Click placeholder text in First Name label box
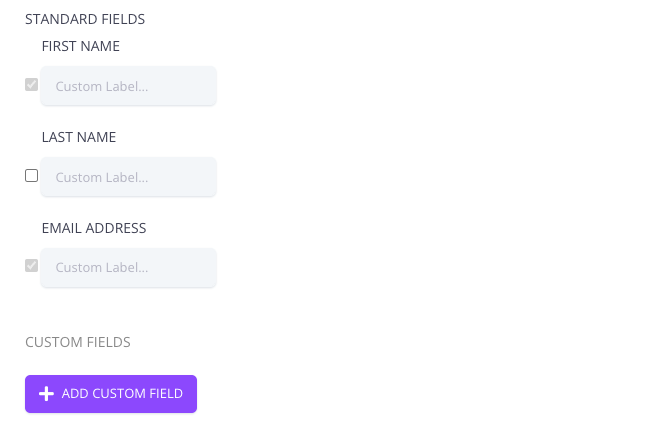 coord(102,86)
